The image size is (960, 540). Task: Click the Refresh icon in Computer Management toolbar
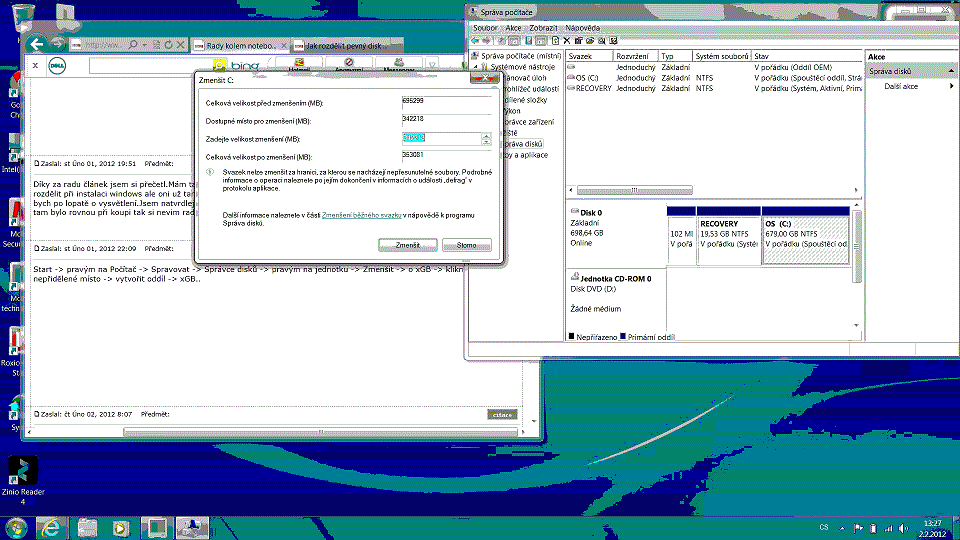click(x=555, y=41)
